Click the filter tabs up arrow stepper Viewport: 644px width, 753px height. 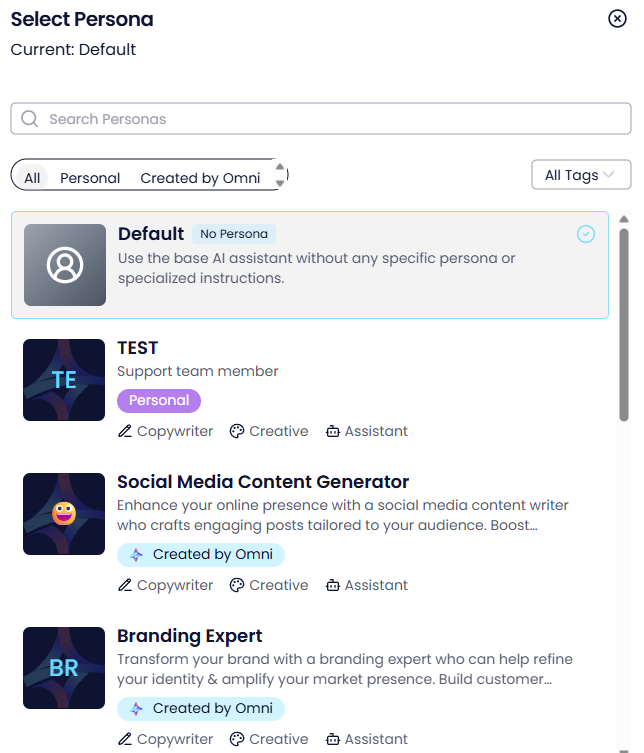click(280, 168)
